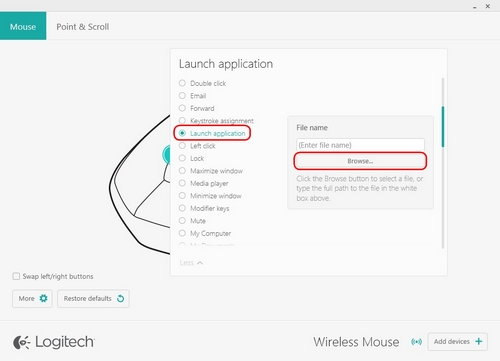This screenshot has width=500, height=361.
Task: Select the My Computer option
Action: pyautogui.click(x=182, y=233)
